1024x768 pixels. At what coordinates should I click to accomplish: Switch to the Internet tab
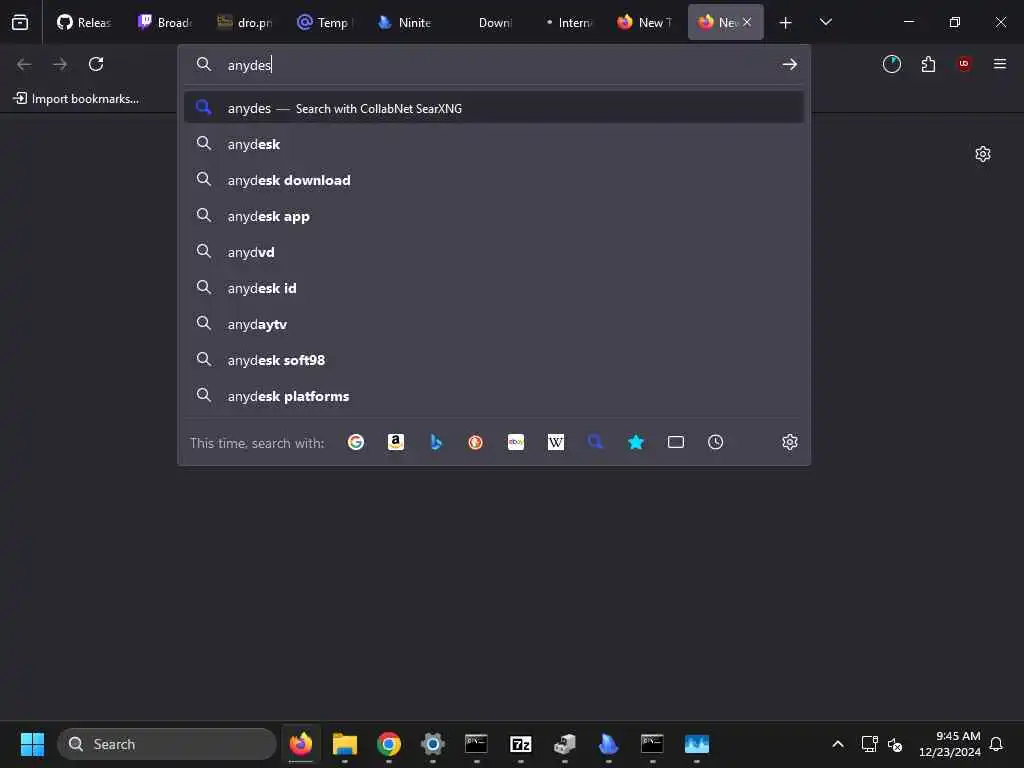tap(566, 22)
